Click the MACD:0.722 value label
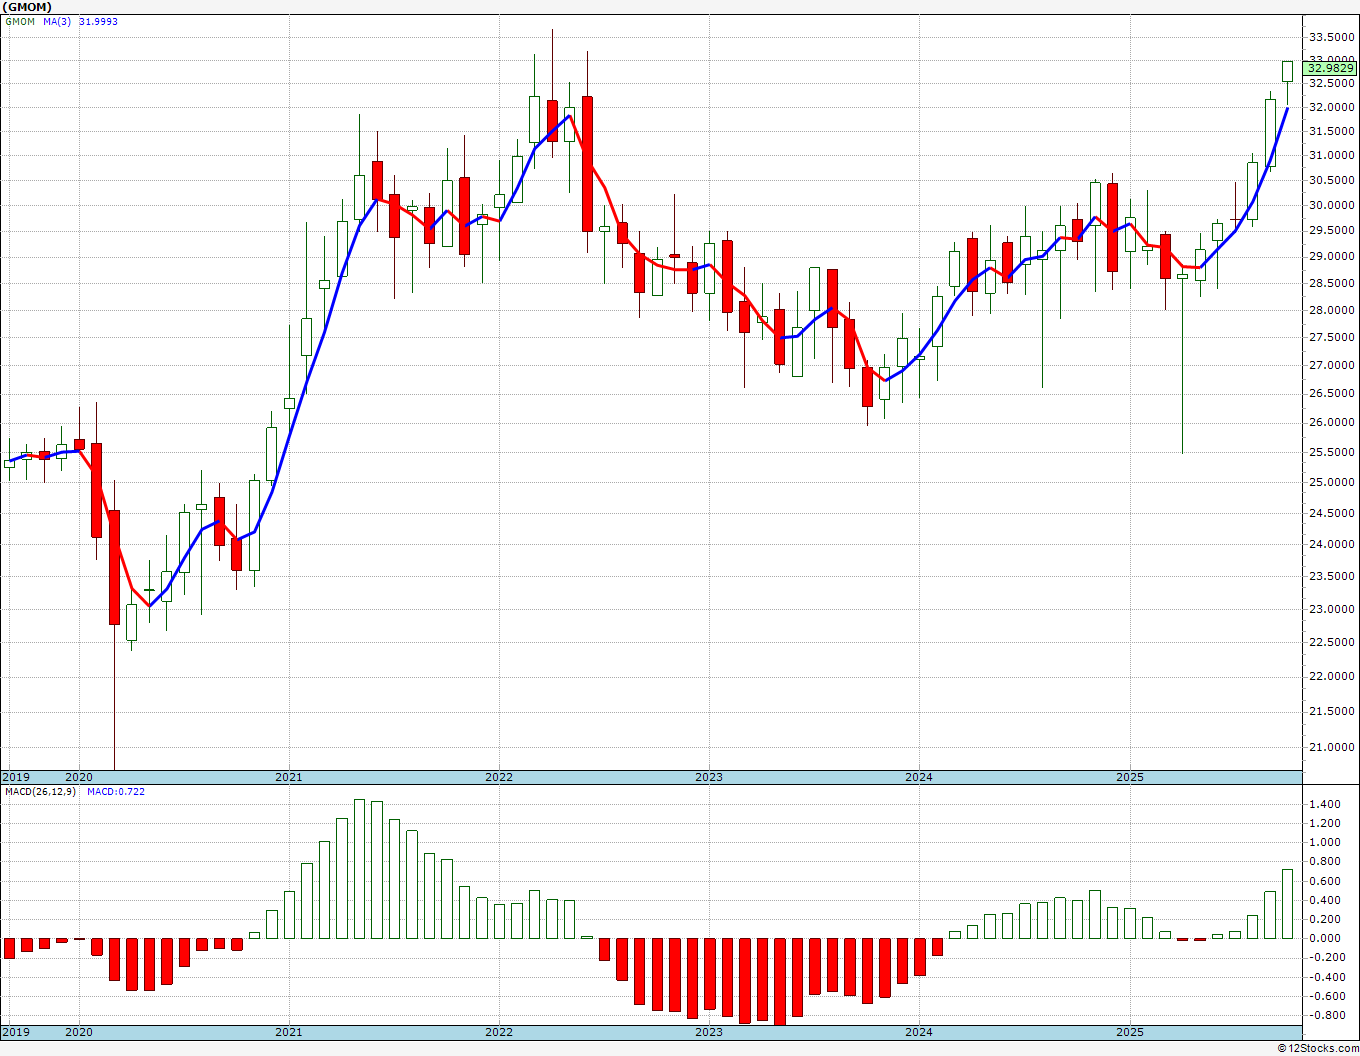The image size is (1360, 1056). (x=115, y=792)
